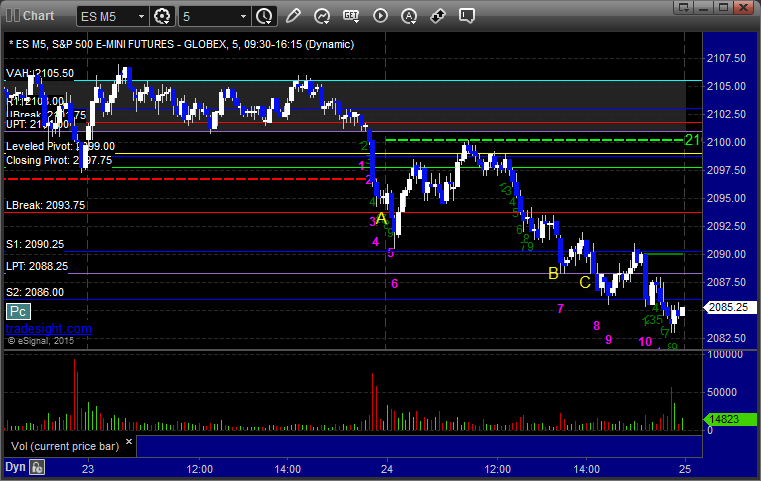Click the Chart window grip icon
The height and width of the screenshot is (481, 761).
click(x=13, y=16)
